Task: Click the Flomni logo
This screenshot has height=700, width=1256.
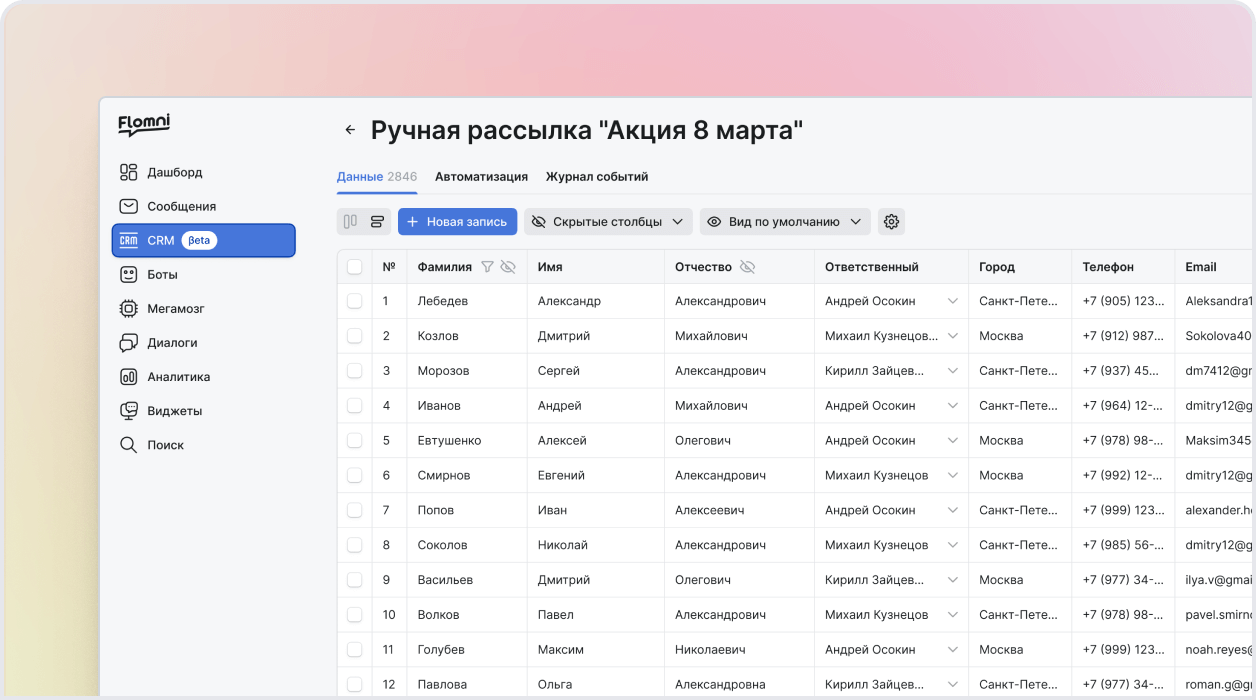Action: (x=144, y=124)
